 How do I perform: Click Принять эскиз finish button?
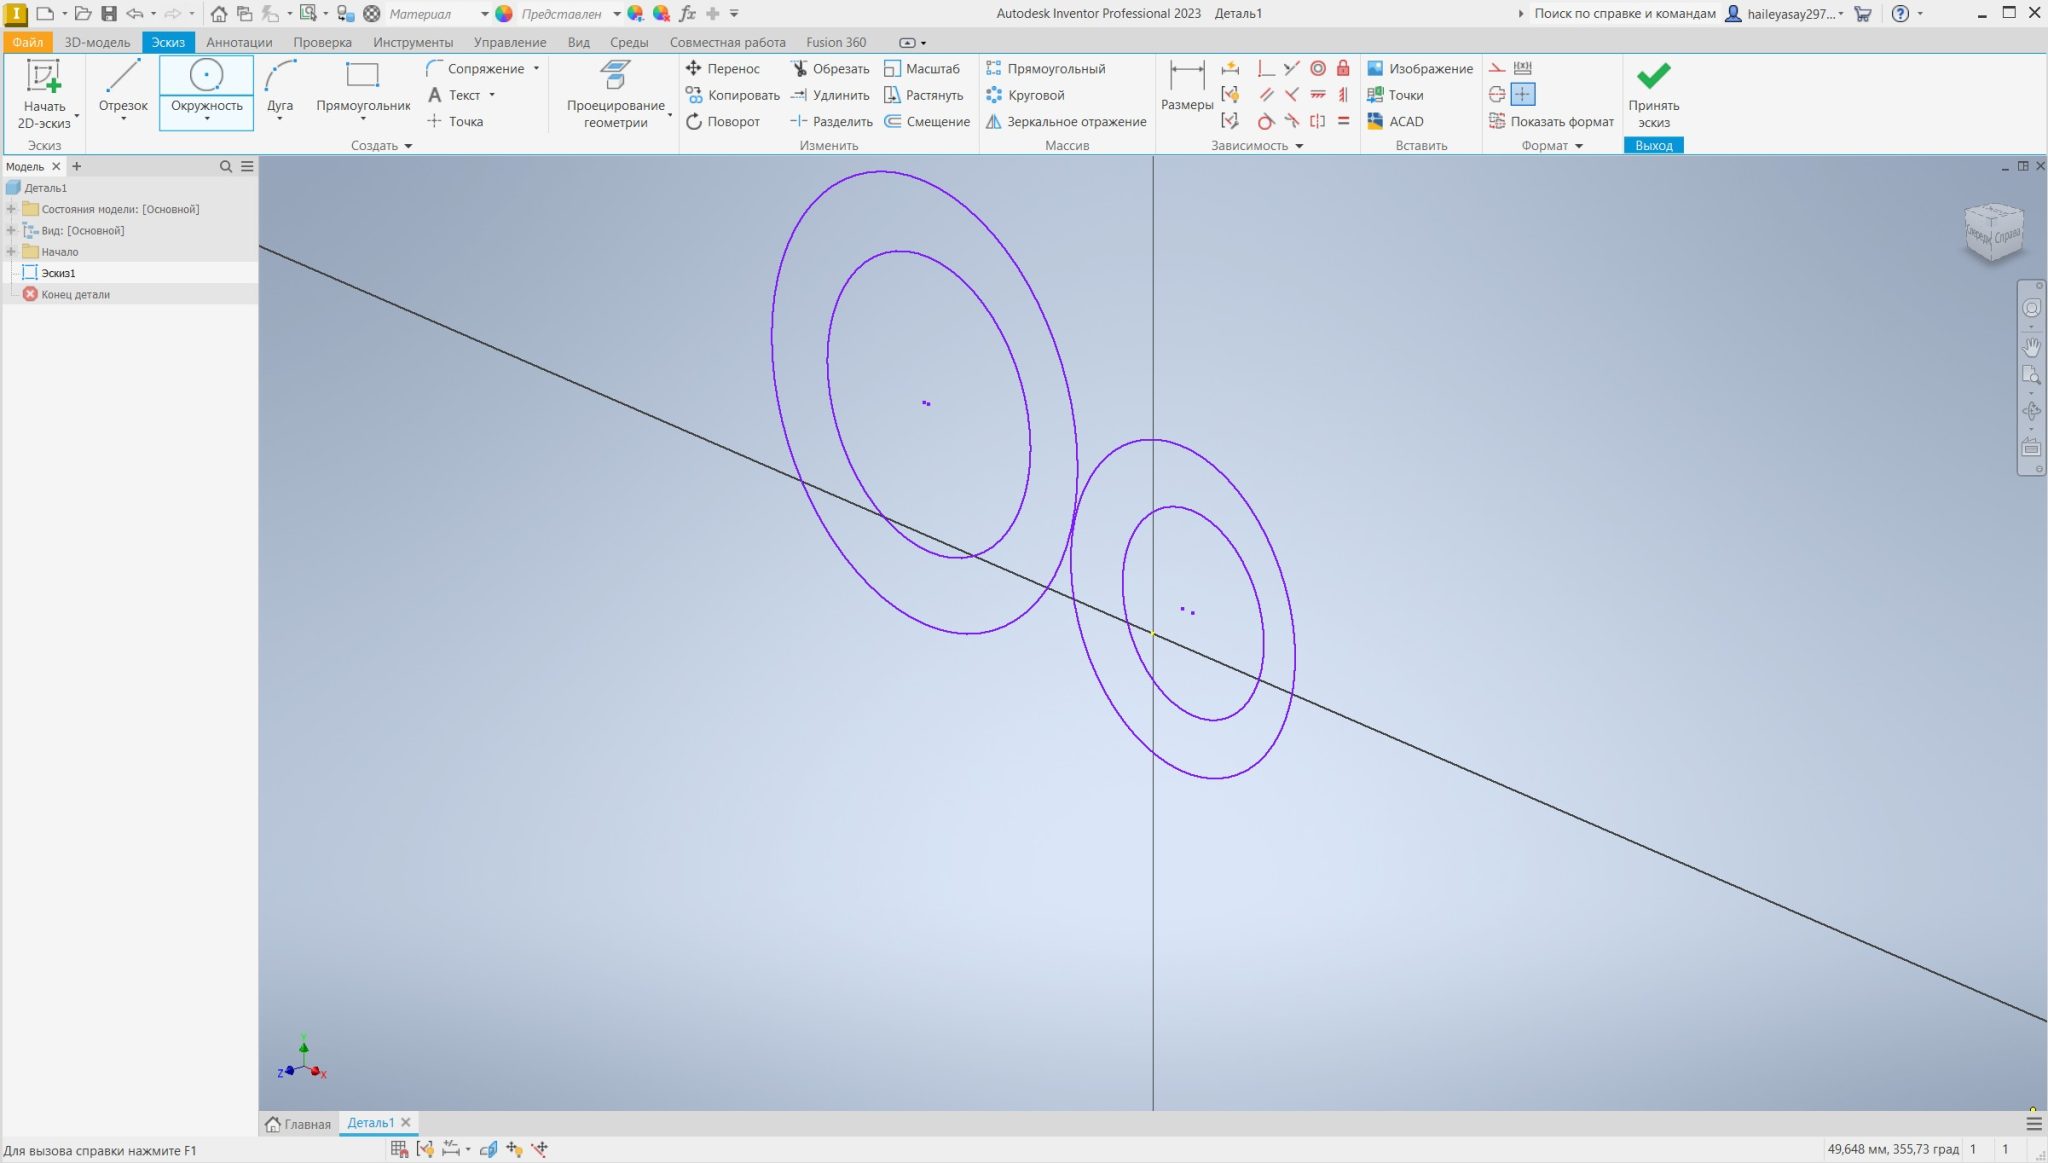click(x=1653, y=93)
